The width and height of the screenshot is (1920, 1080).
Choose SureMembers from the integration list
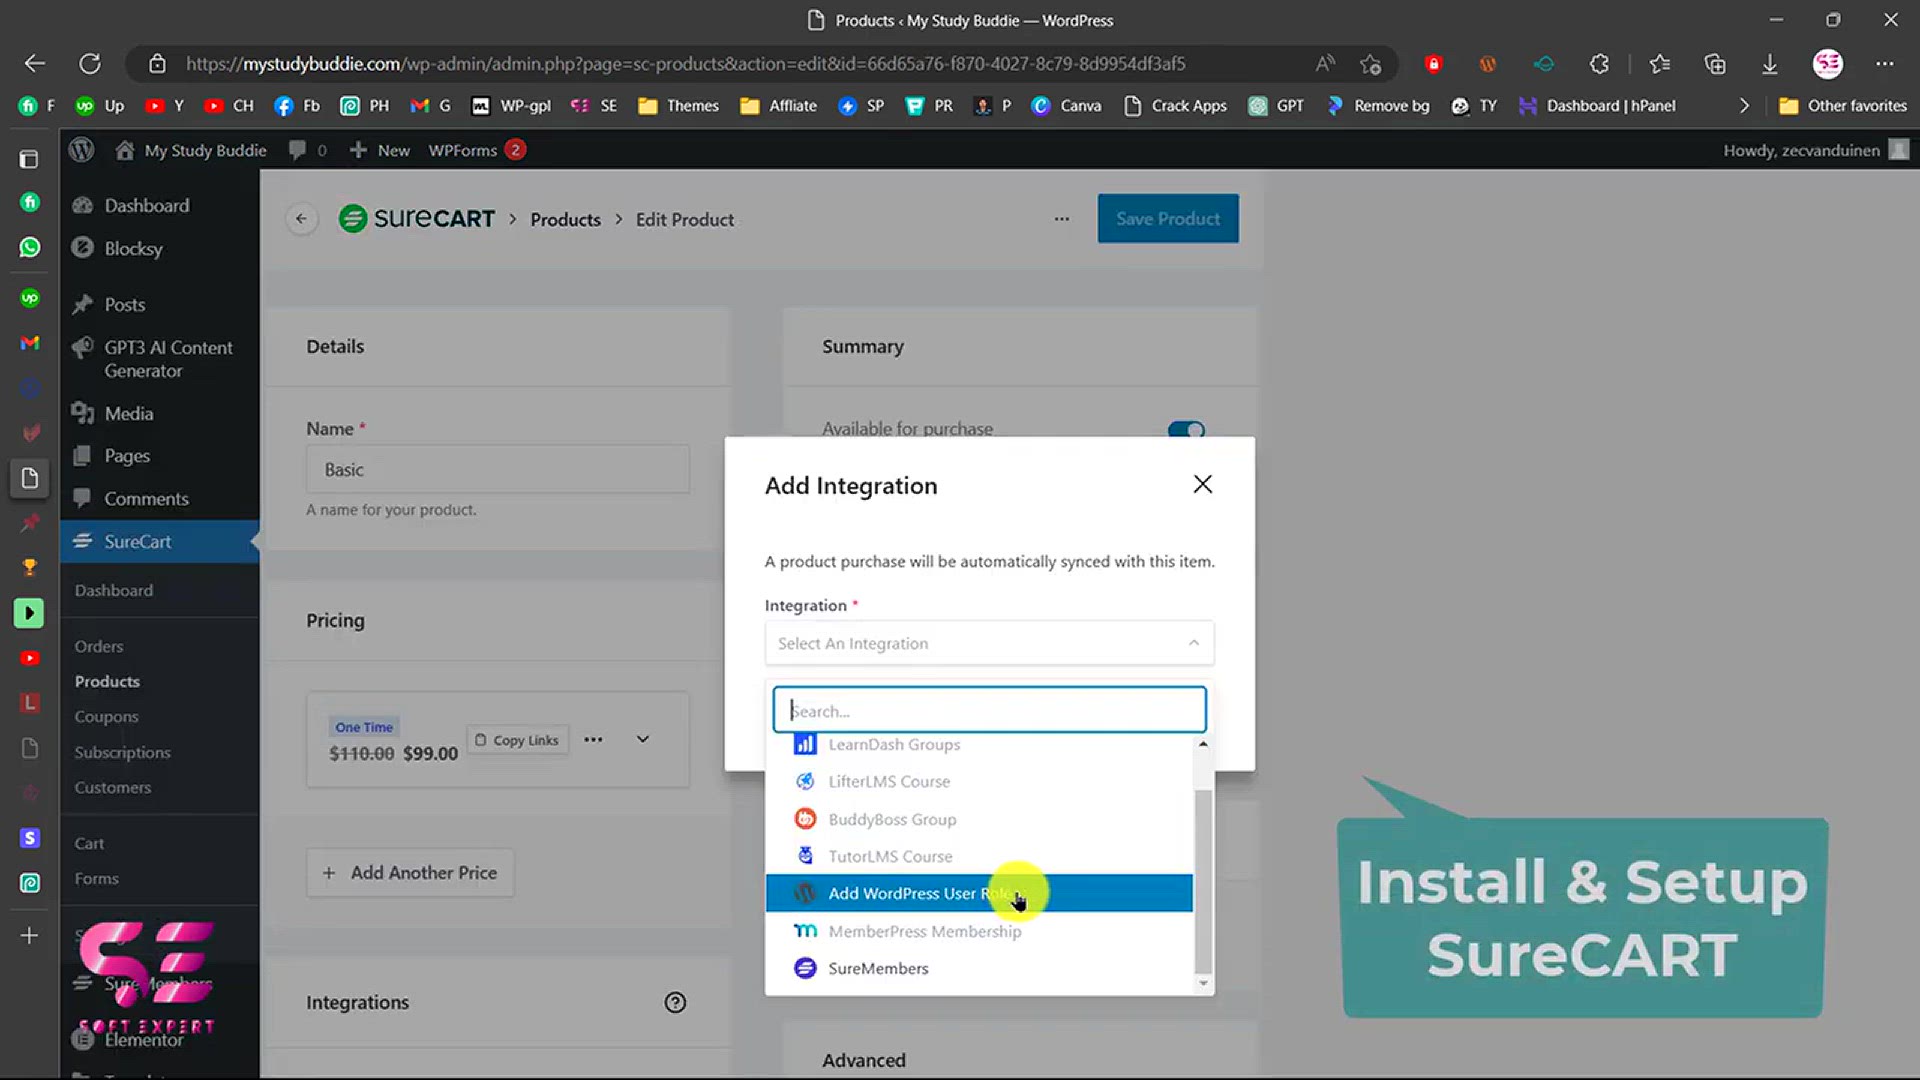click(x=979, y=968)
